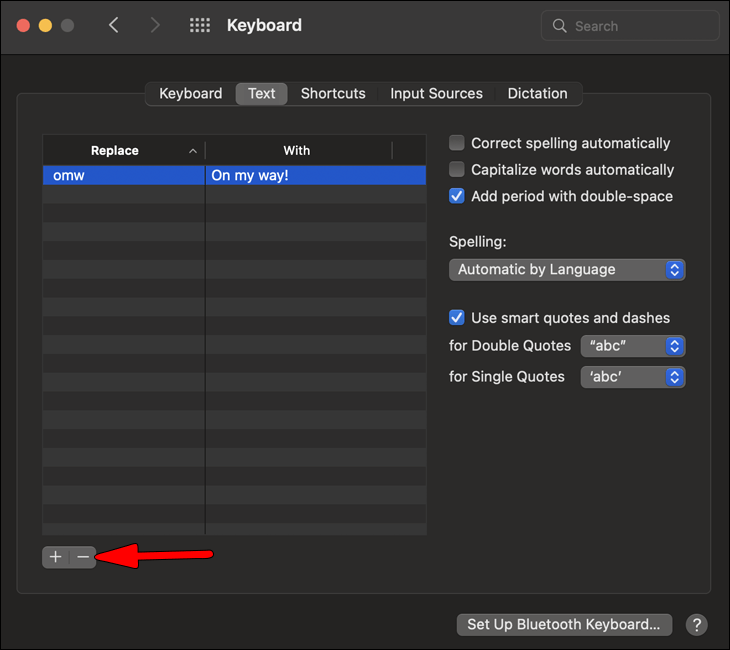The image size is (730, 650).
Task: Uncheck Use smart quotes and dashes
Action: 457,318
